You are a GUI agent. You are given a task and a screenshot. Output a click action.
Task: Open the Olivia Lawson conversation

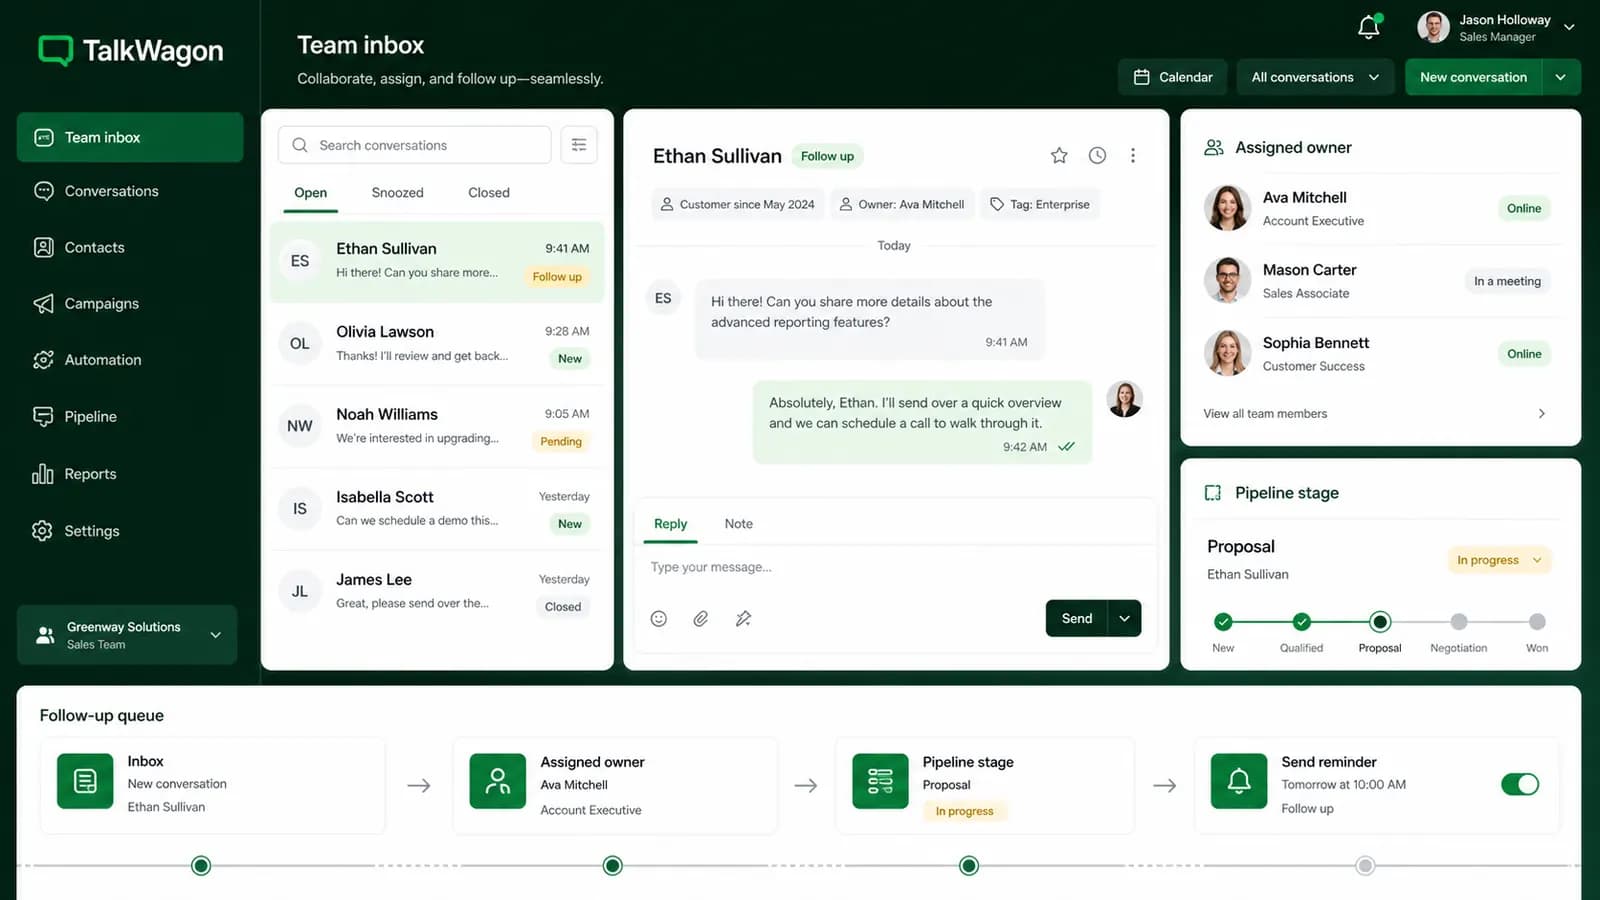point(437,344)
